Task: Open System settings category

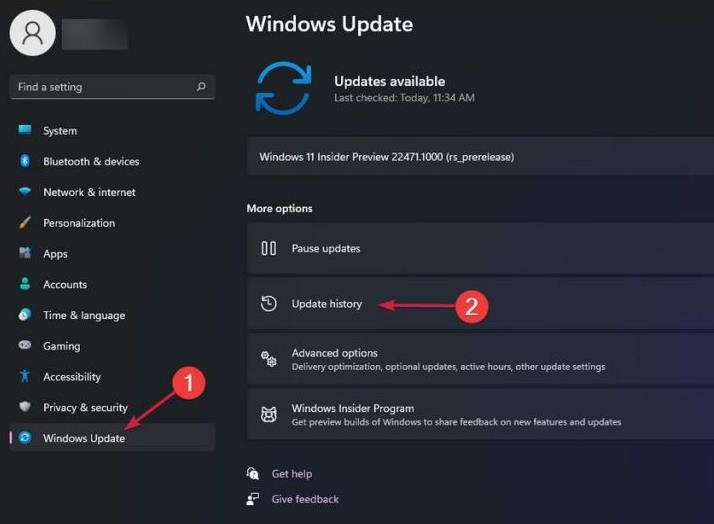Action: (112, 131)
